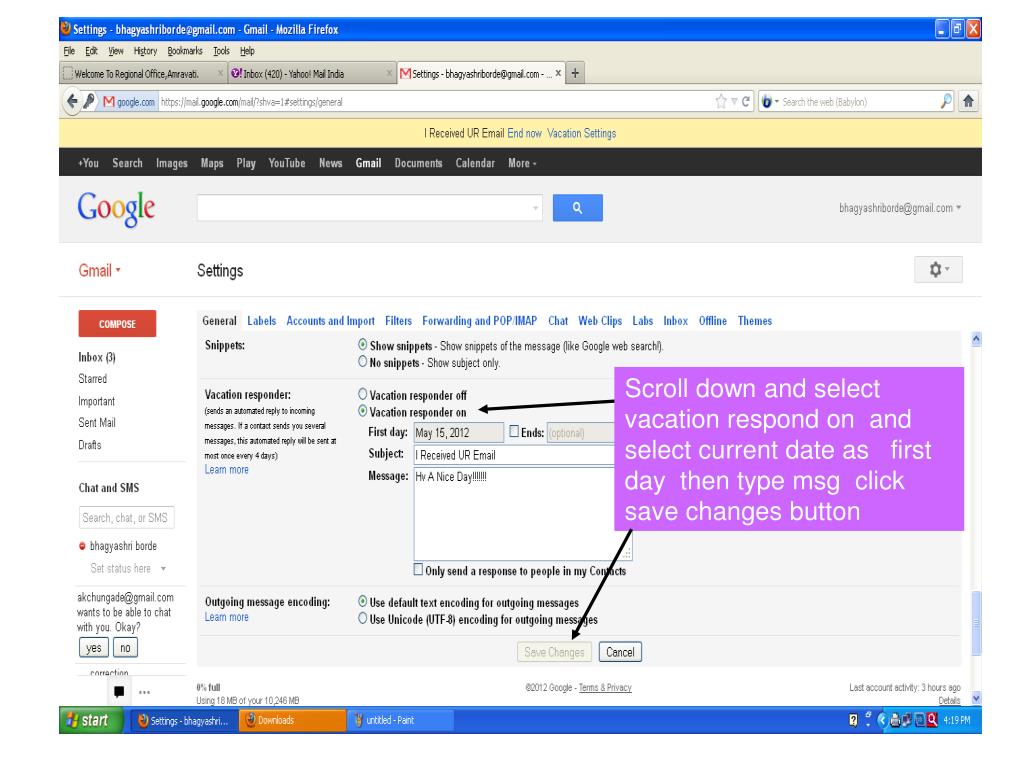The width and height of the screenshot is (1024, 768).
Task: Close the Gmail Settings browser tab
Action: [558, 73]
